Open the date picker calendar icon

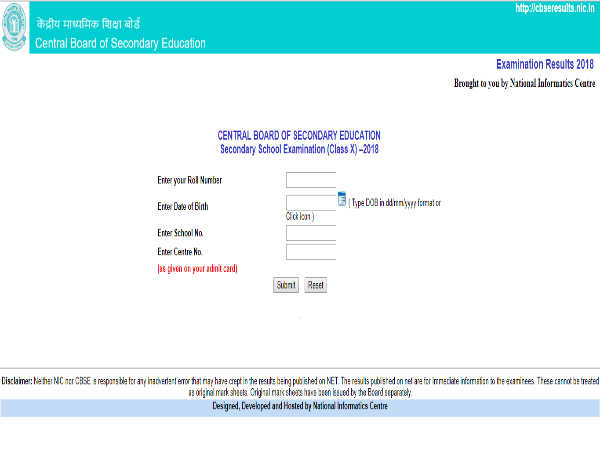340,199
